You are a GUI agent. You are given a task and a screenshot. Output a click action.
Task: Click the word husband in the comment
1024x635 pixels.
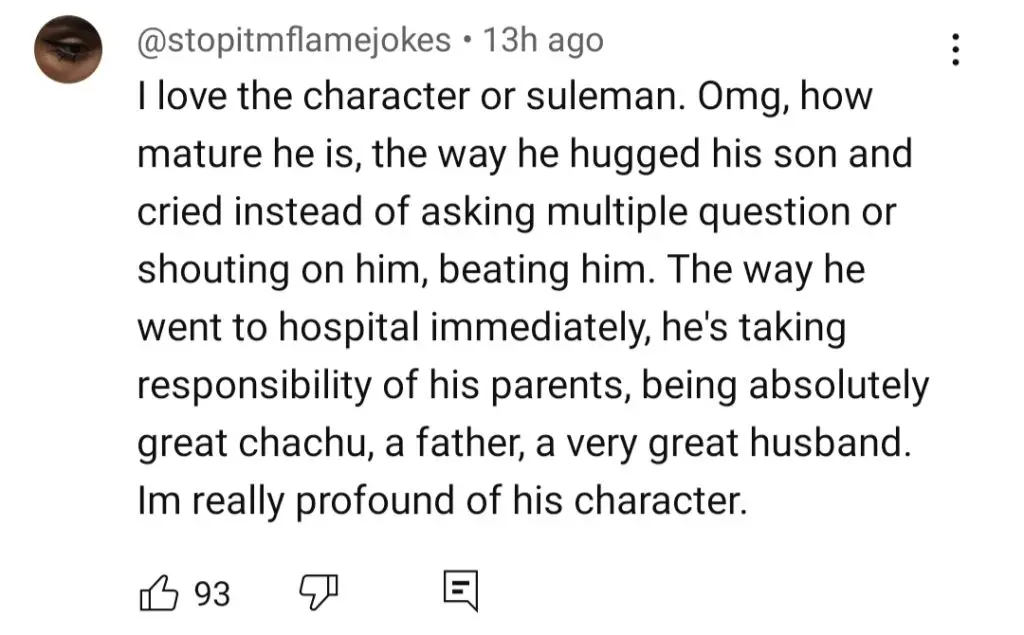point(829,443)
